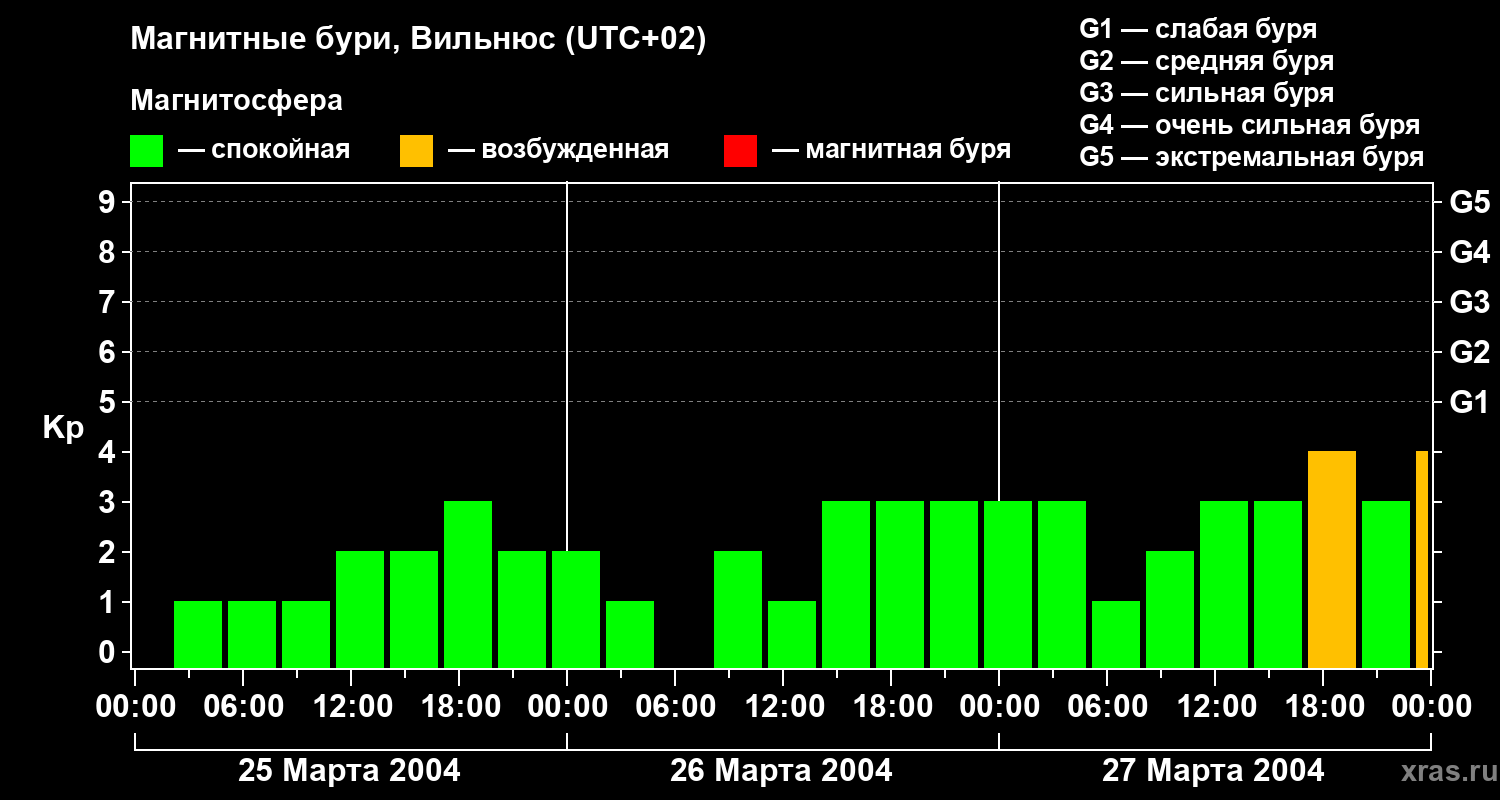Click 'G3 — сильная буря' description line
1500x800 pixels.
point(1207,93)
